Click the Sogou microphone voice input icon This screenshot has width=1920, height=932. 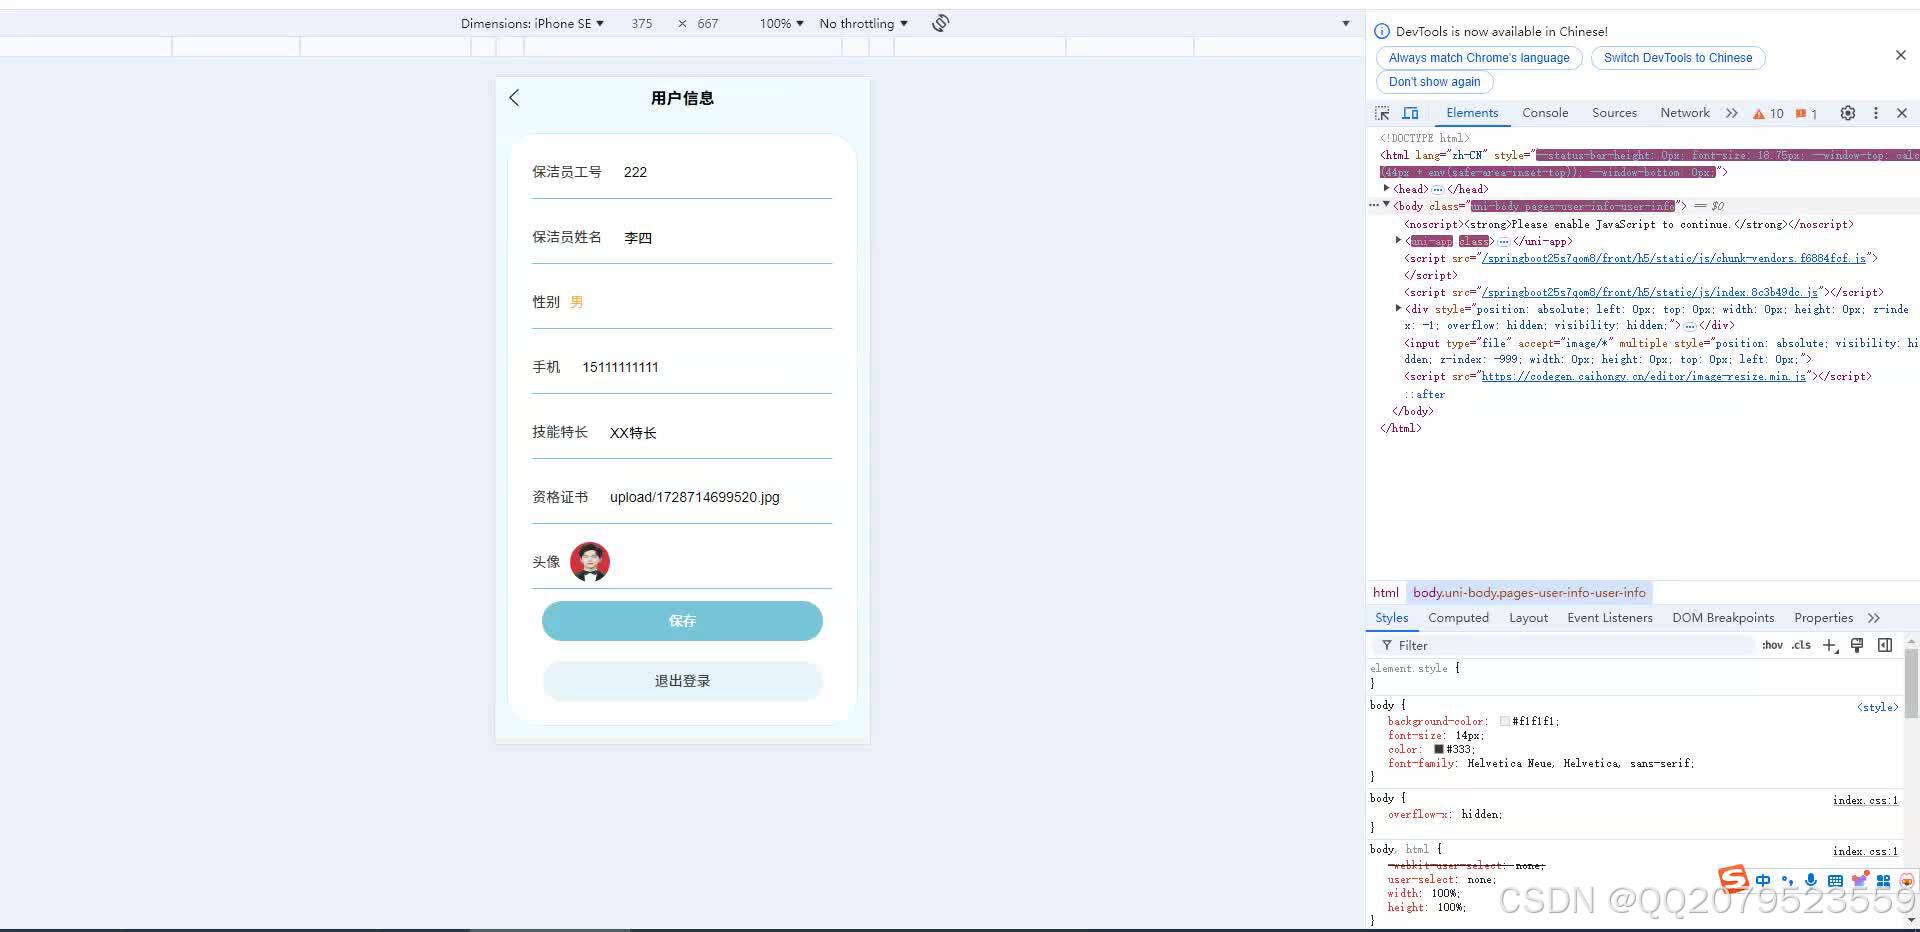(1811, 880)
